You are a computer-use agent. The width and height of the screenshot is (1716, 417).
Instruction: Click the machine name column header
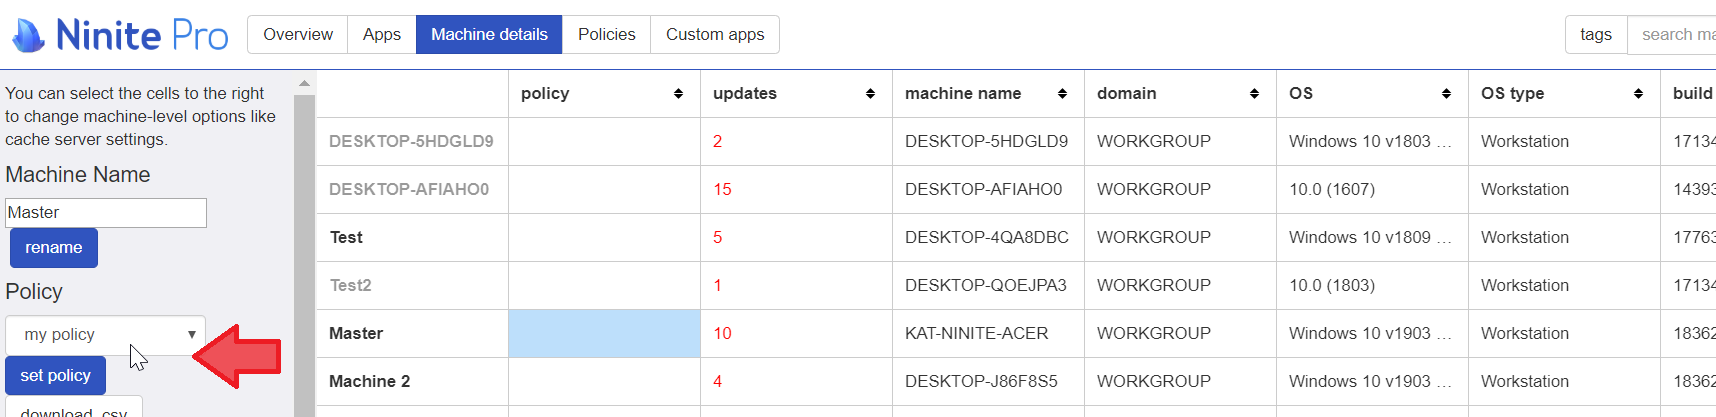point(988,93)
